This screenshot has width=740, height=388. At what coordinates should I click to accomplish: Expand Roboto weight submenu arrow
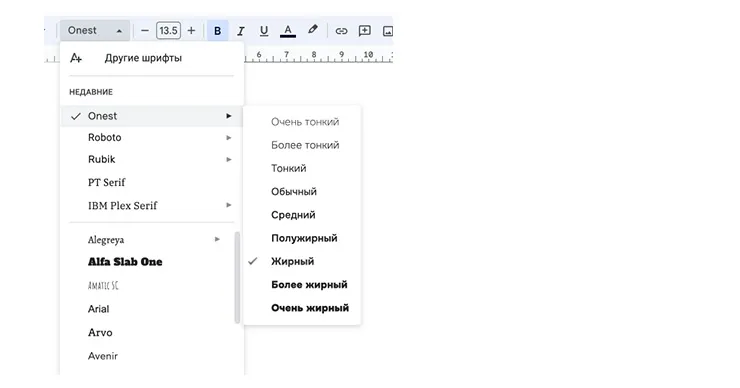(x=229, y=138)
